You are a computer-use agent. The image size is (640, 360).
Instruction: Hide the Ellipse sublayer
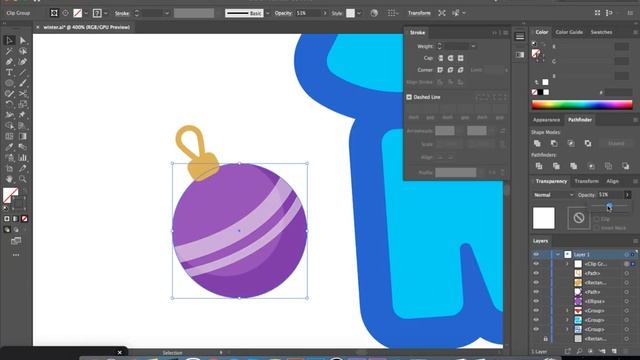pos(536,301)
